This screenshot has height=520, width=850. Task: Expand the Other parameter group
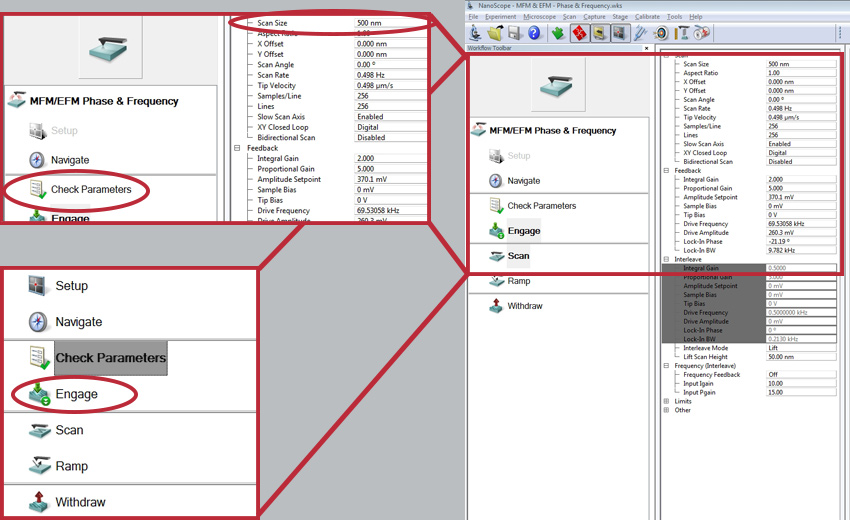pos(666,410)
